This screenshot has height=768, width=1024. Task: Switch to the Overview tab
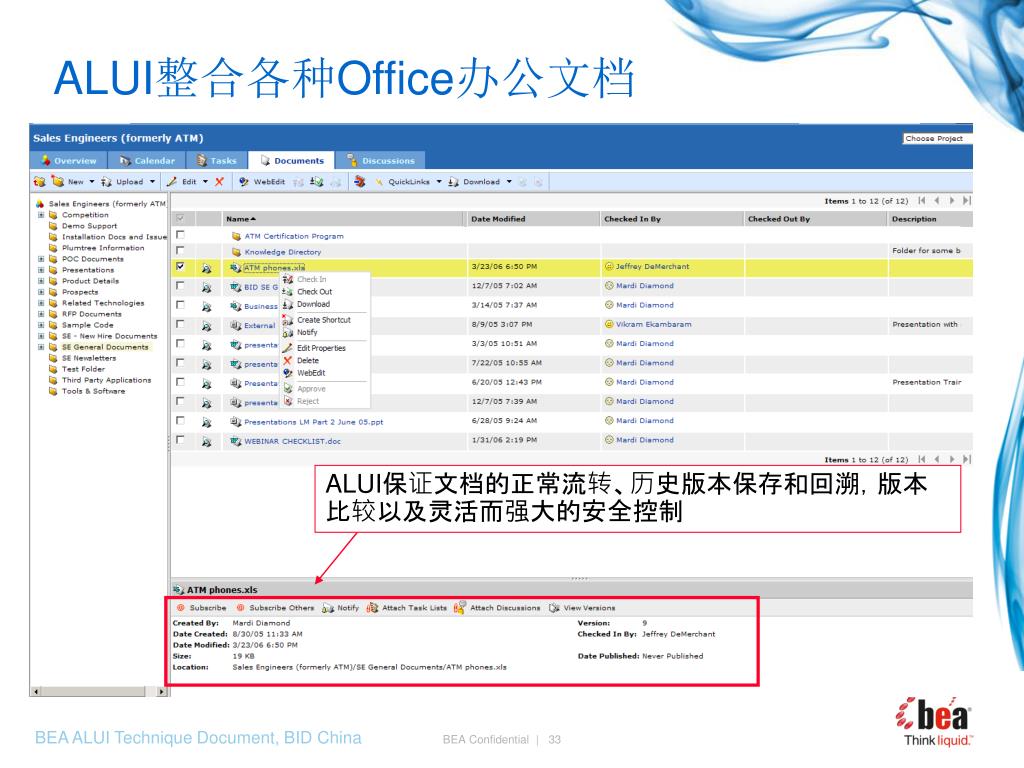69,161
